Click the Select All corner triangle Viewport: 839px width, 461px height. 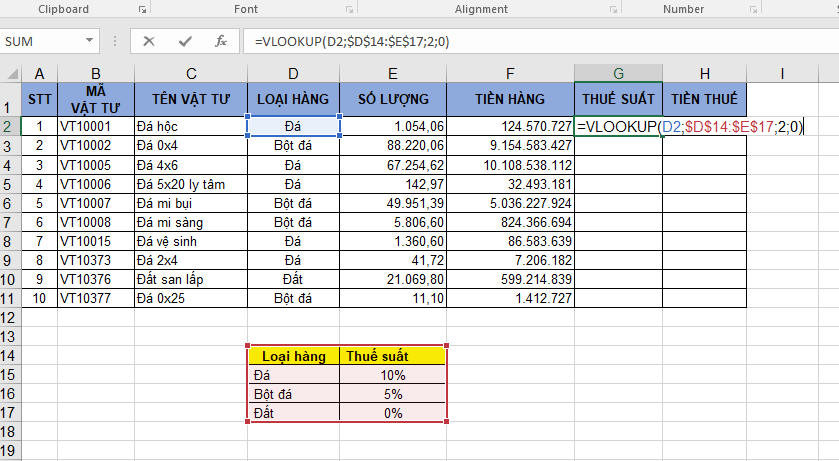pos(10,74)
